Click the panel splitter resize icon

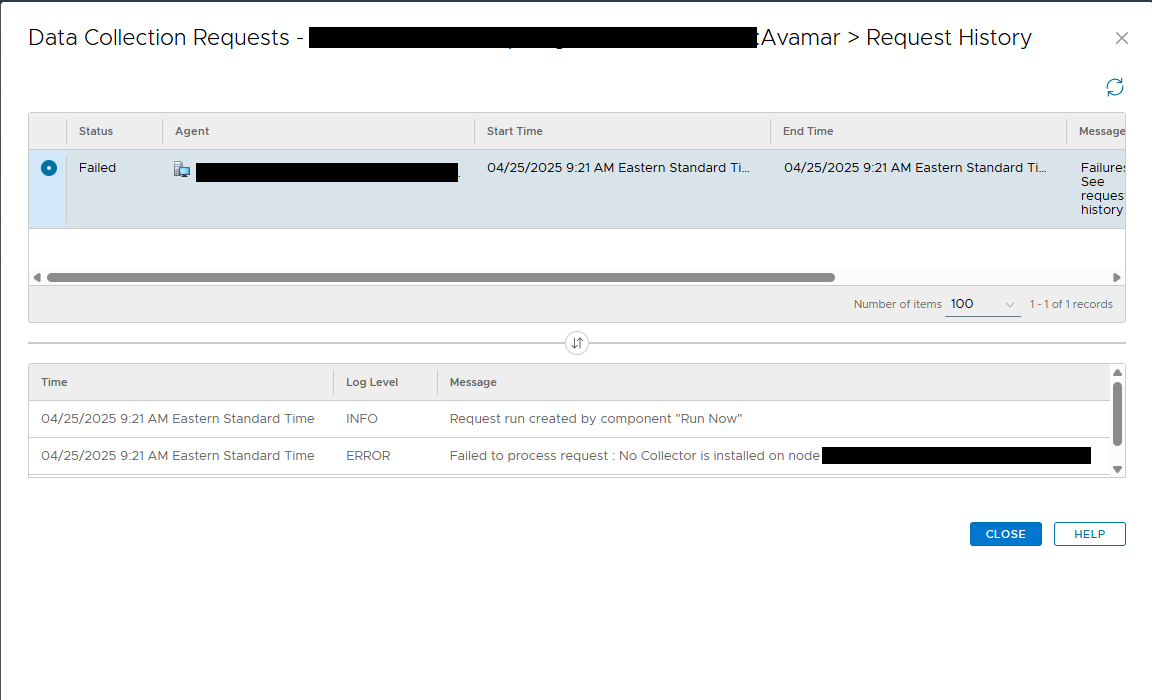(577, 342)
